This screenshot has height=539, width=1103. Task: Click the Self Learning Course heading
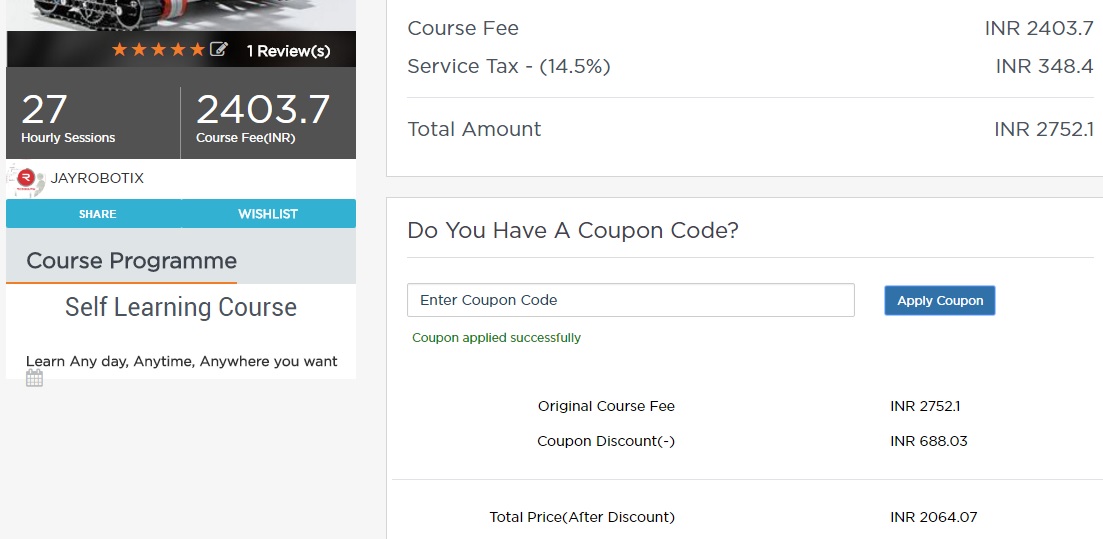pos(181,307)
